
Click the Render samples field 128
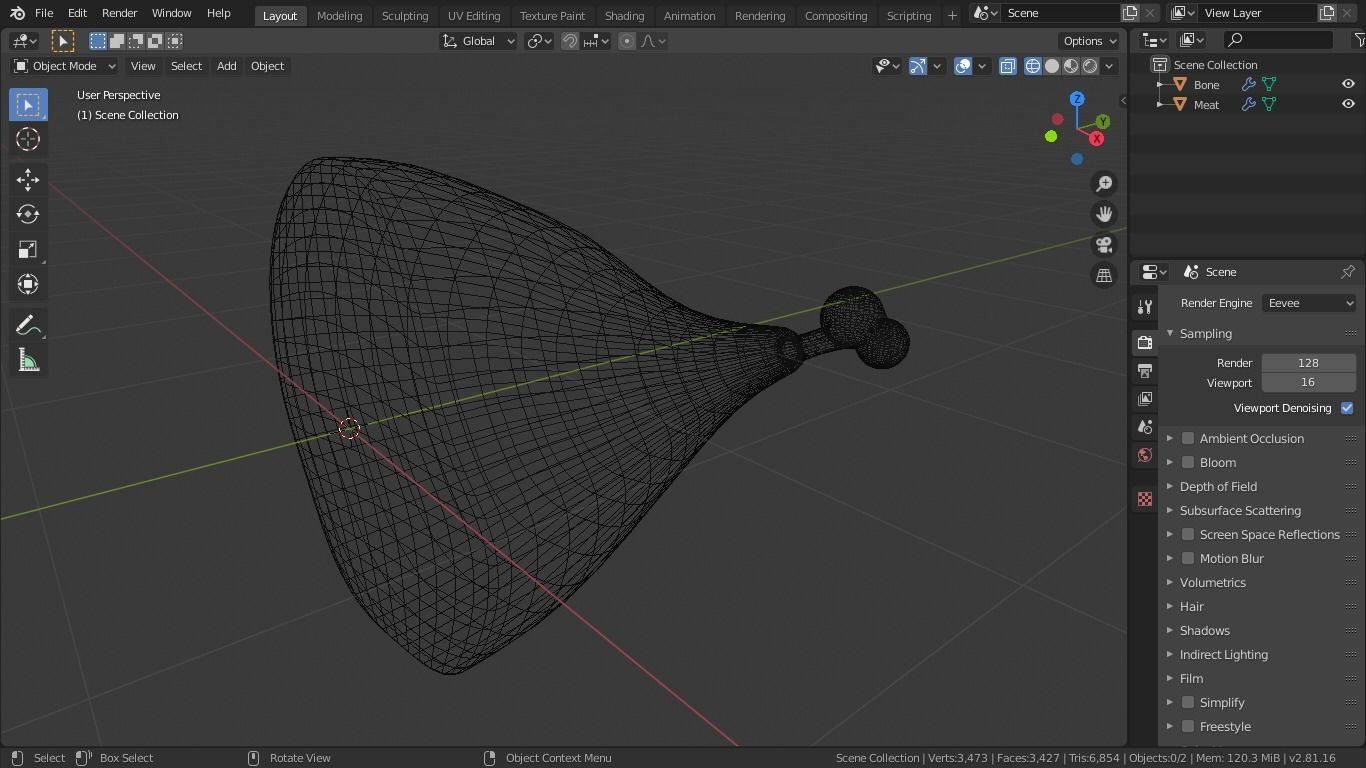click(1308, 363)
